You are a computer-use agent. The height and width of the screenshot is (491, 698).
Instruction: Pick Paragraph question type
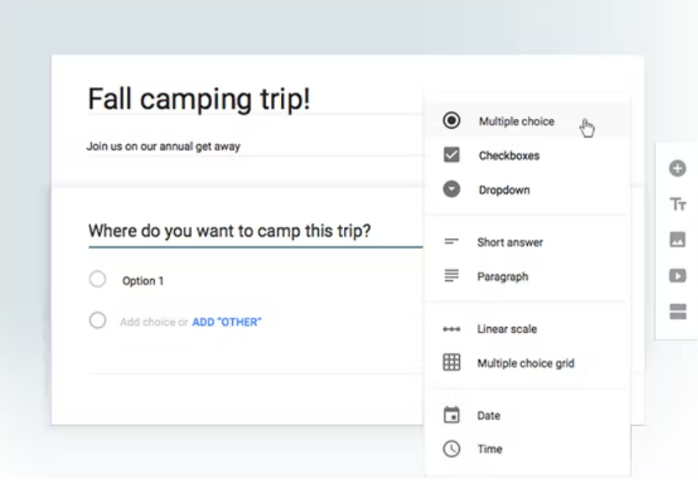click(502, 277)
